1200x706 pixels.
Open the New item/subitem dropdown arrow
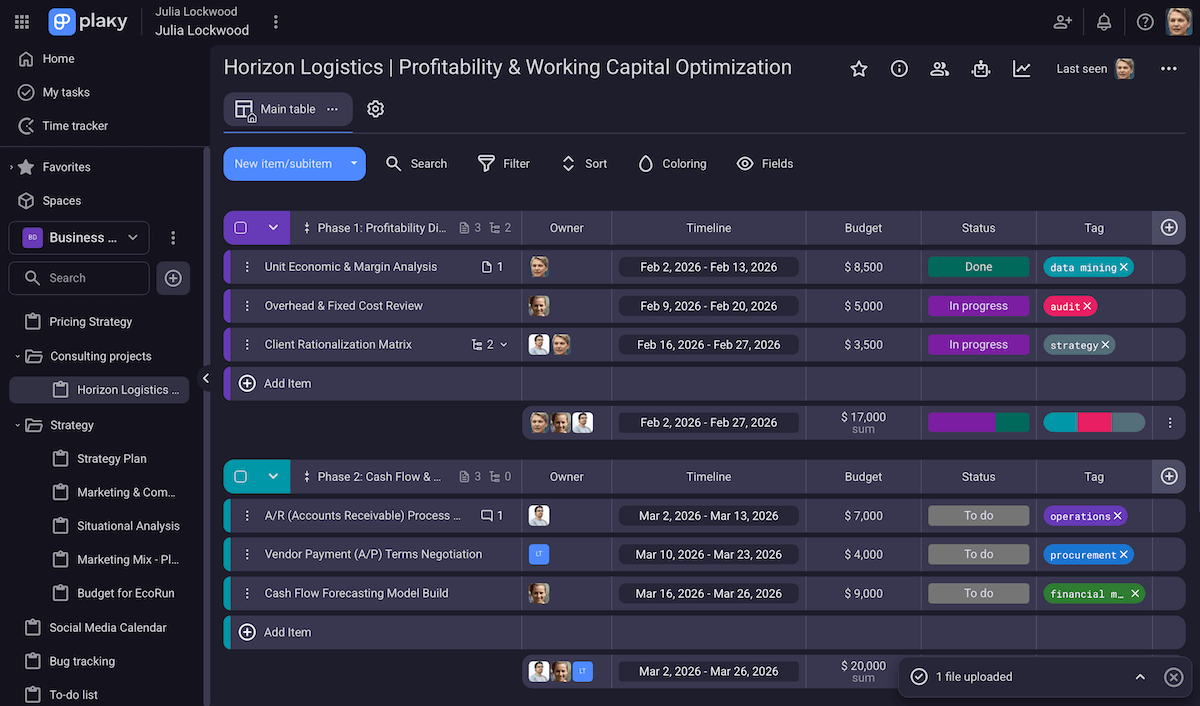coord(354,164)
